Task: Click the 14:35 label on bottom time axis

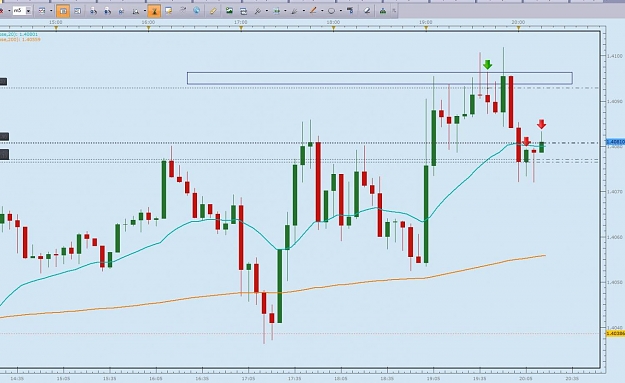Action: (17, 378)
